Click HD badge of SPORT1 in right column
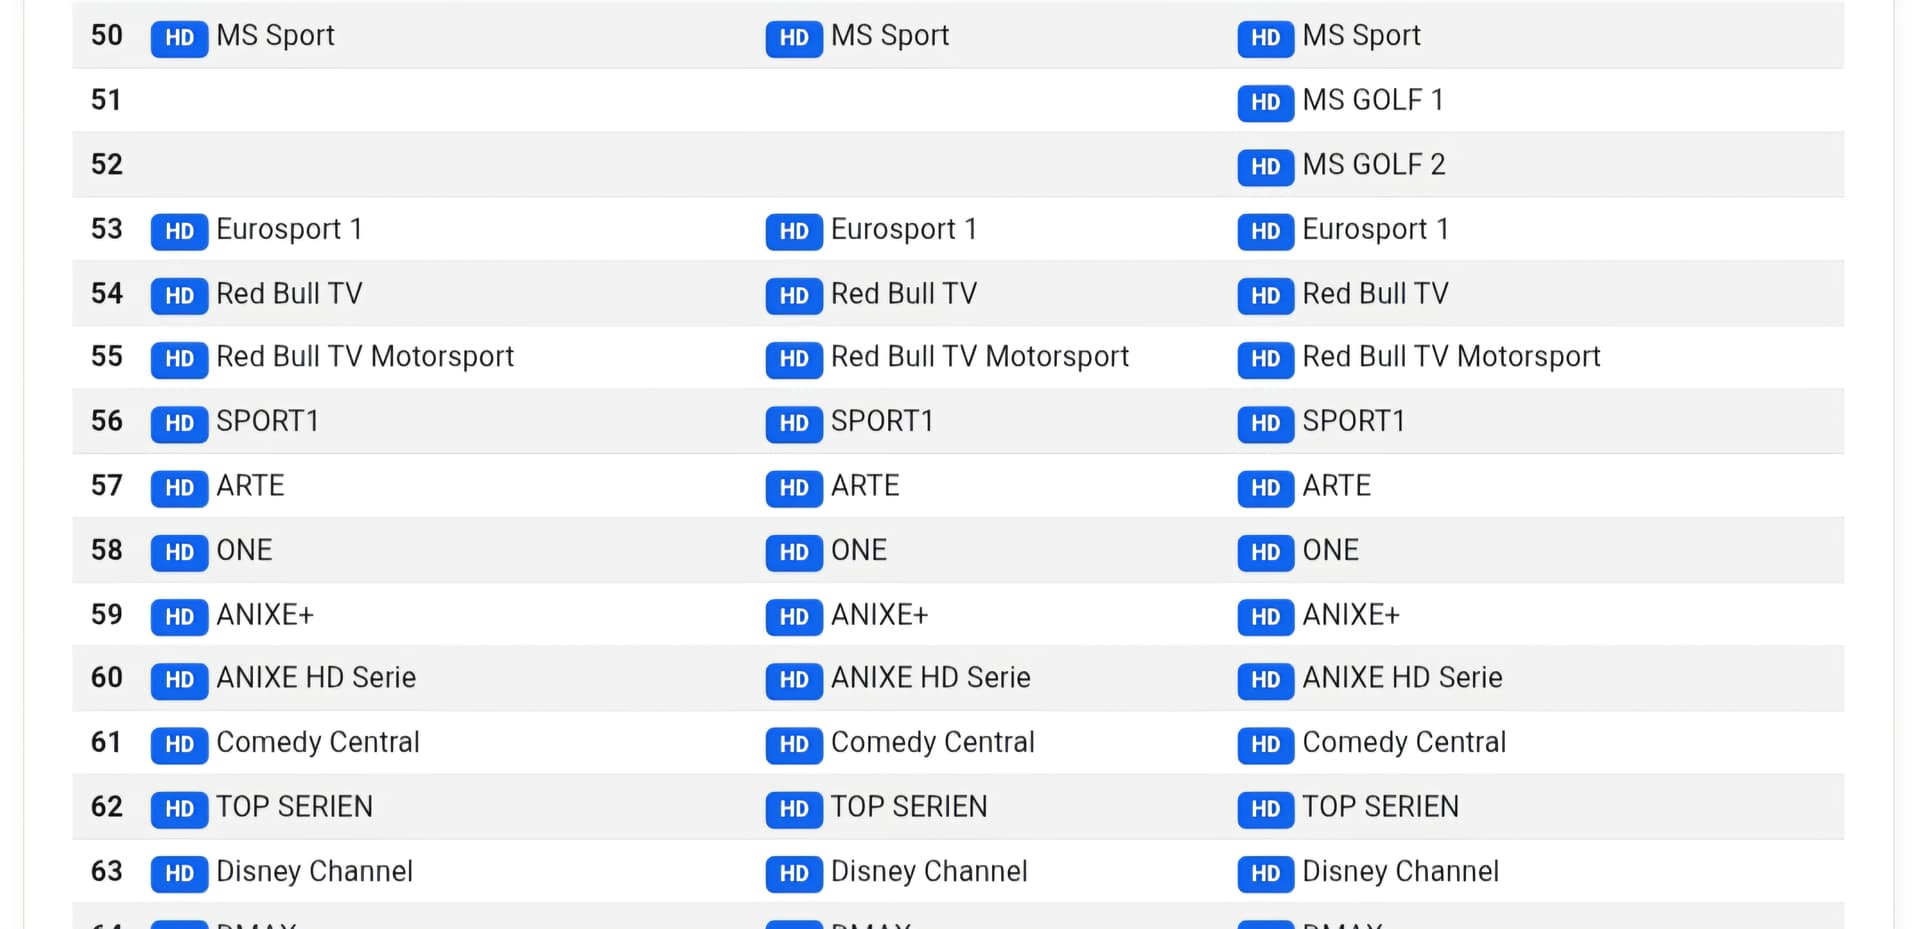Image resolution: width=1920 pixels, height=929 pixels. pyautogui.click(x=1265, y=423)
